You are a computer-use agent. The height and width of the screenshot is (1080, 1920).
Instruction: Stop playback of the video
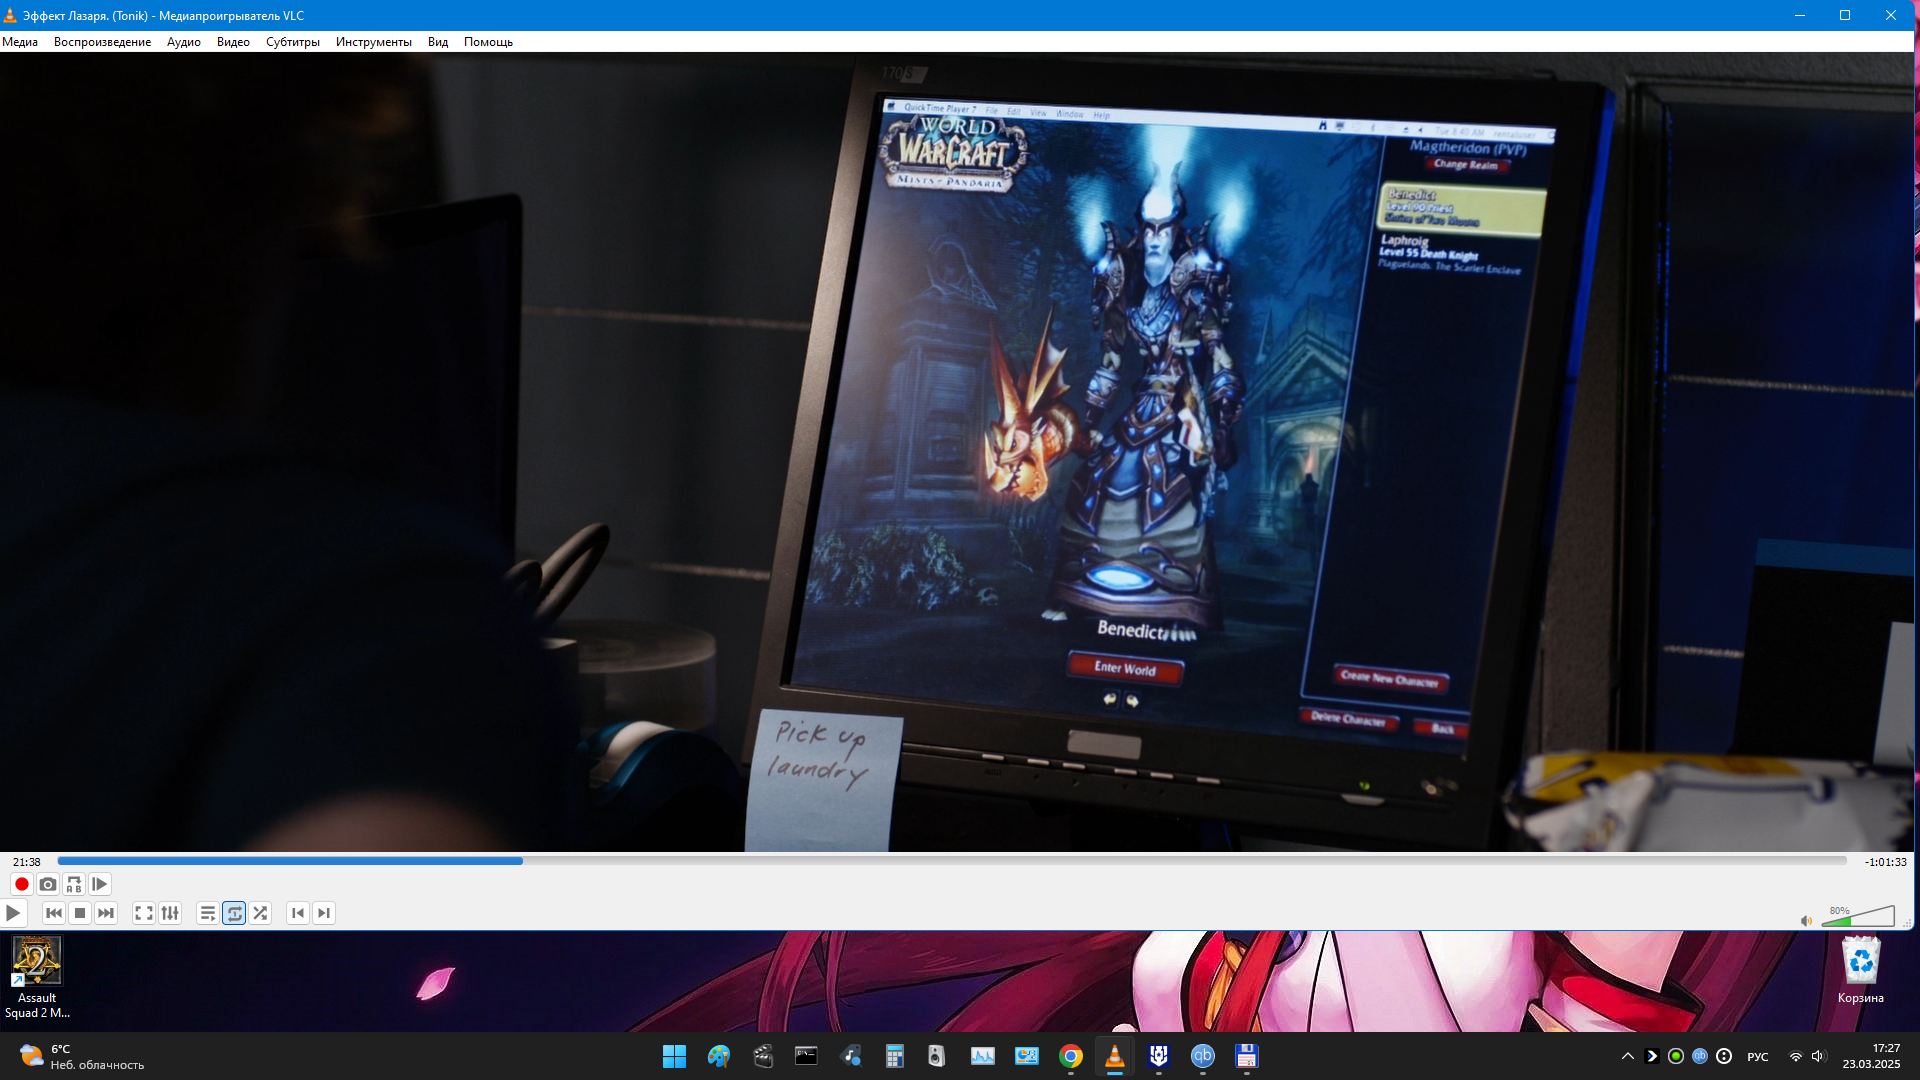coord(80,913)
